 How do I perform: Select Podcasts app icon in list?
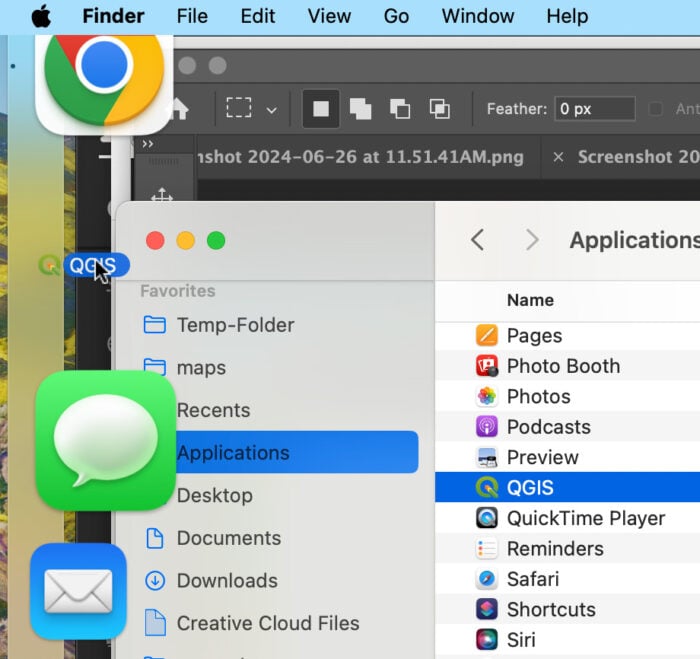pyautogui.click(x=487, y=427)
